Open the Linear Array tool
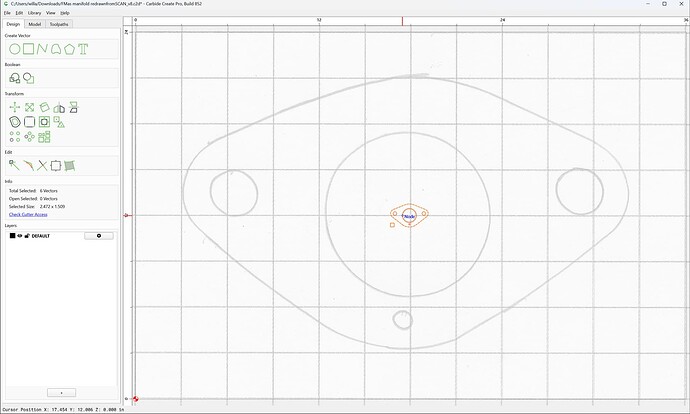Screen dimensions: 690x414 (x=15, y=137)
